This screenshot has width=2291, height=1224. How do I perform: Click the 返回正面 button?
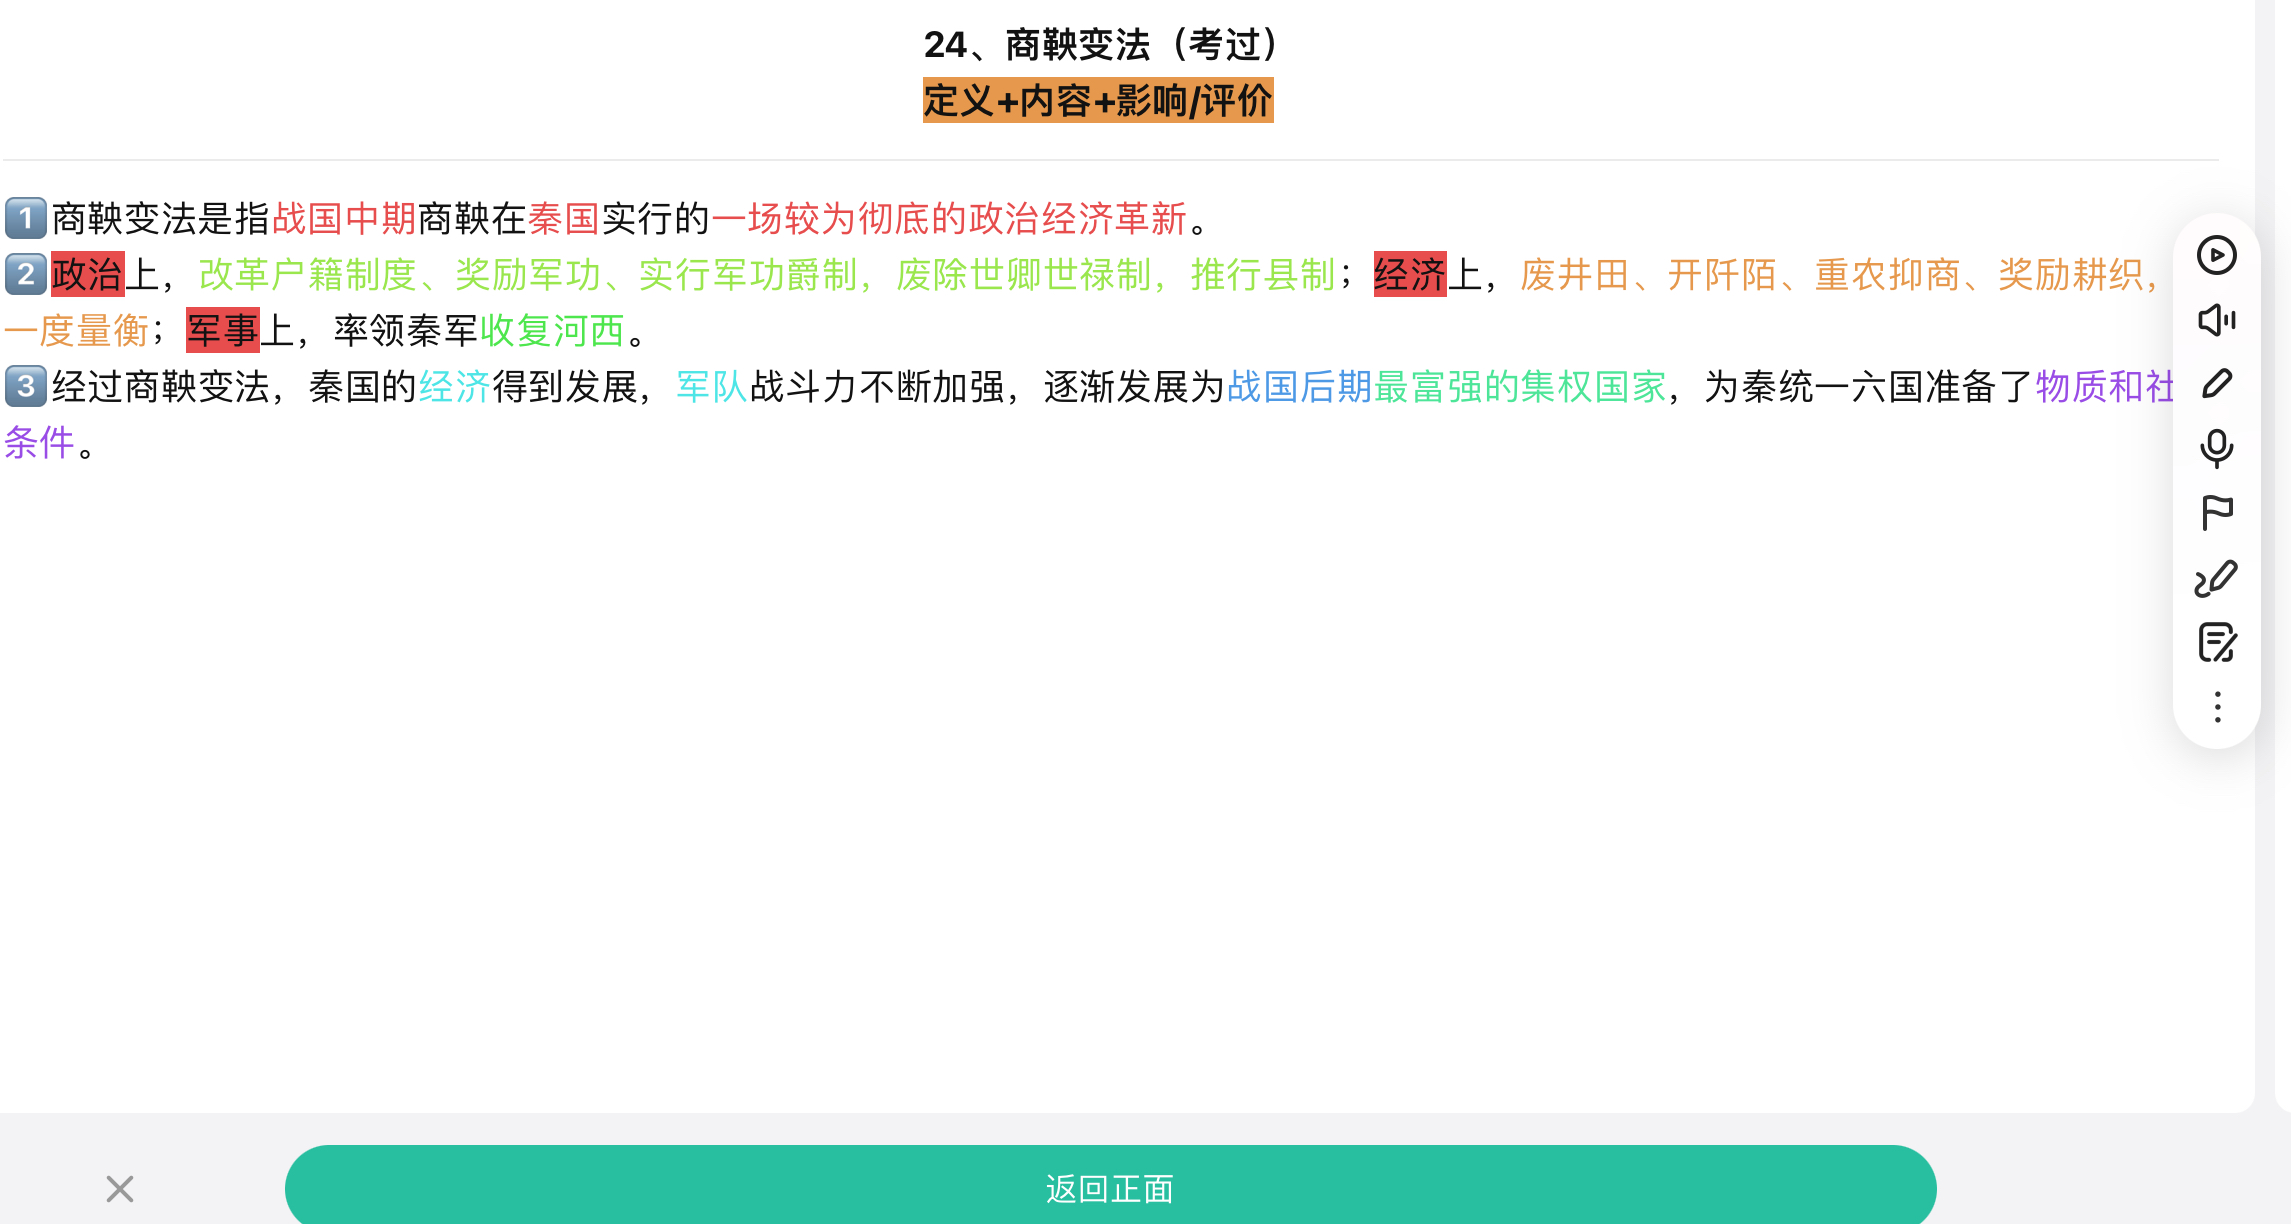pyautogui.click(x=1110, y=1188)
